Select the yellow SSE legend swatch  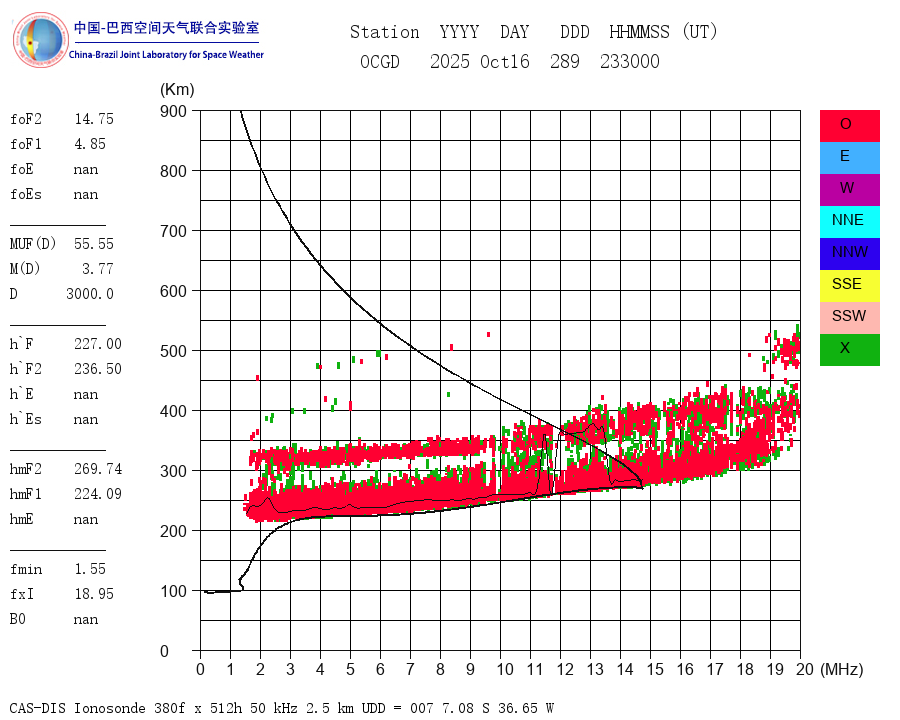(x=849, y=286)
